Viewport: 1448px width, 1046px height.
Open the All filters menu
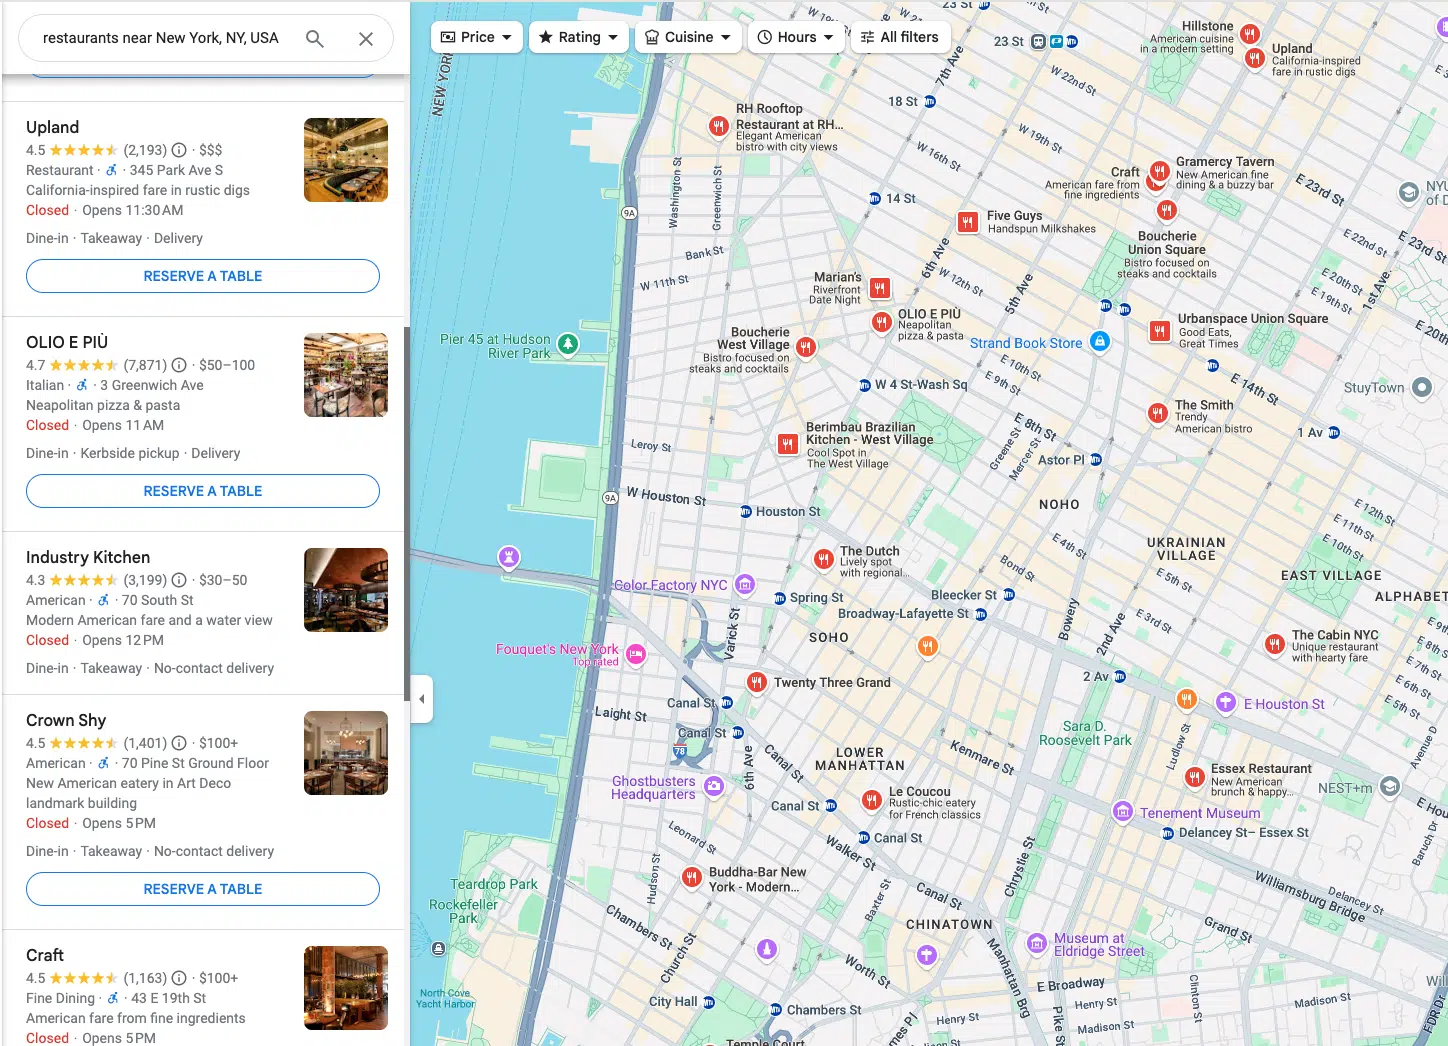coord(900,37)
